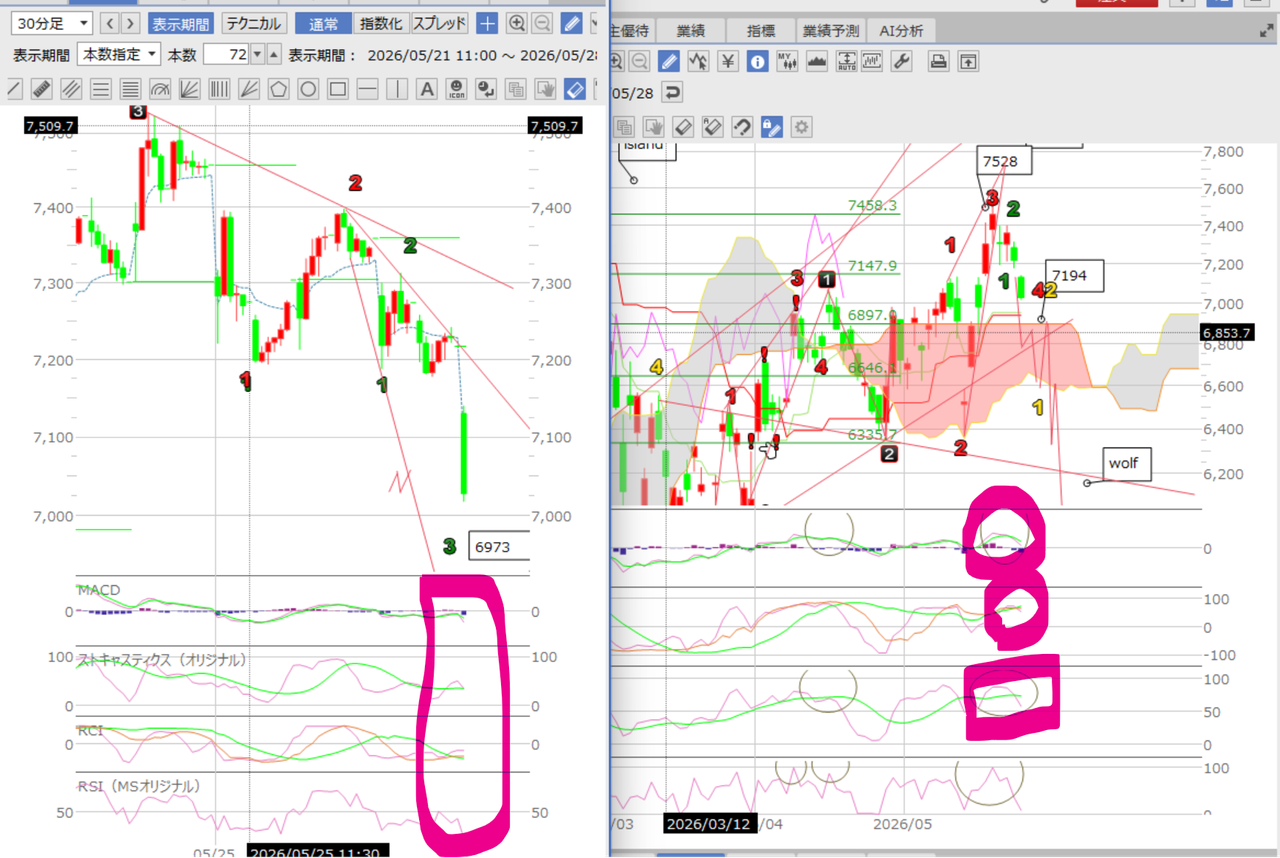Viewport: 1280px width, 858px height.
Task: Click the highlighted eraser tool in left chart
Action: pyautogui.click(x=575, y=89)
